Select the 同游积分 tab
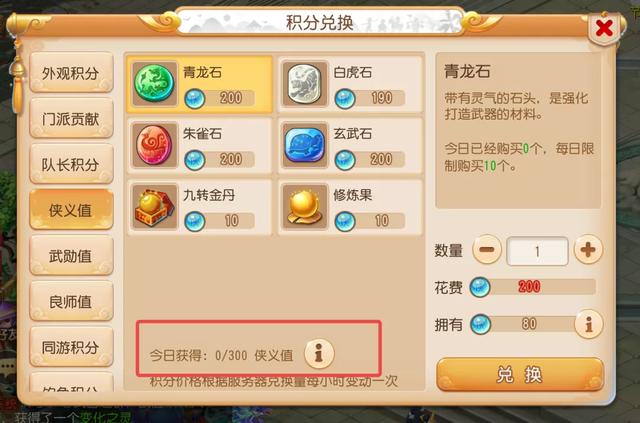The width and height of the screenshot is (640, 423). [71, 347]
